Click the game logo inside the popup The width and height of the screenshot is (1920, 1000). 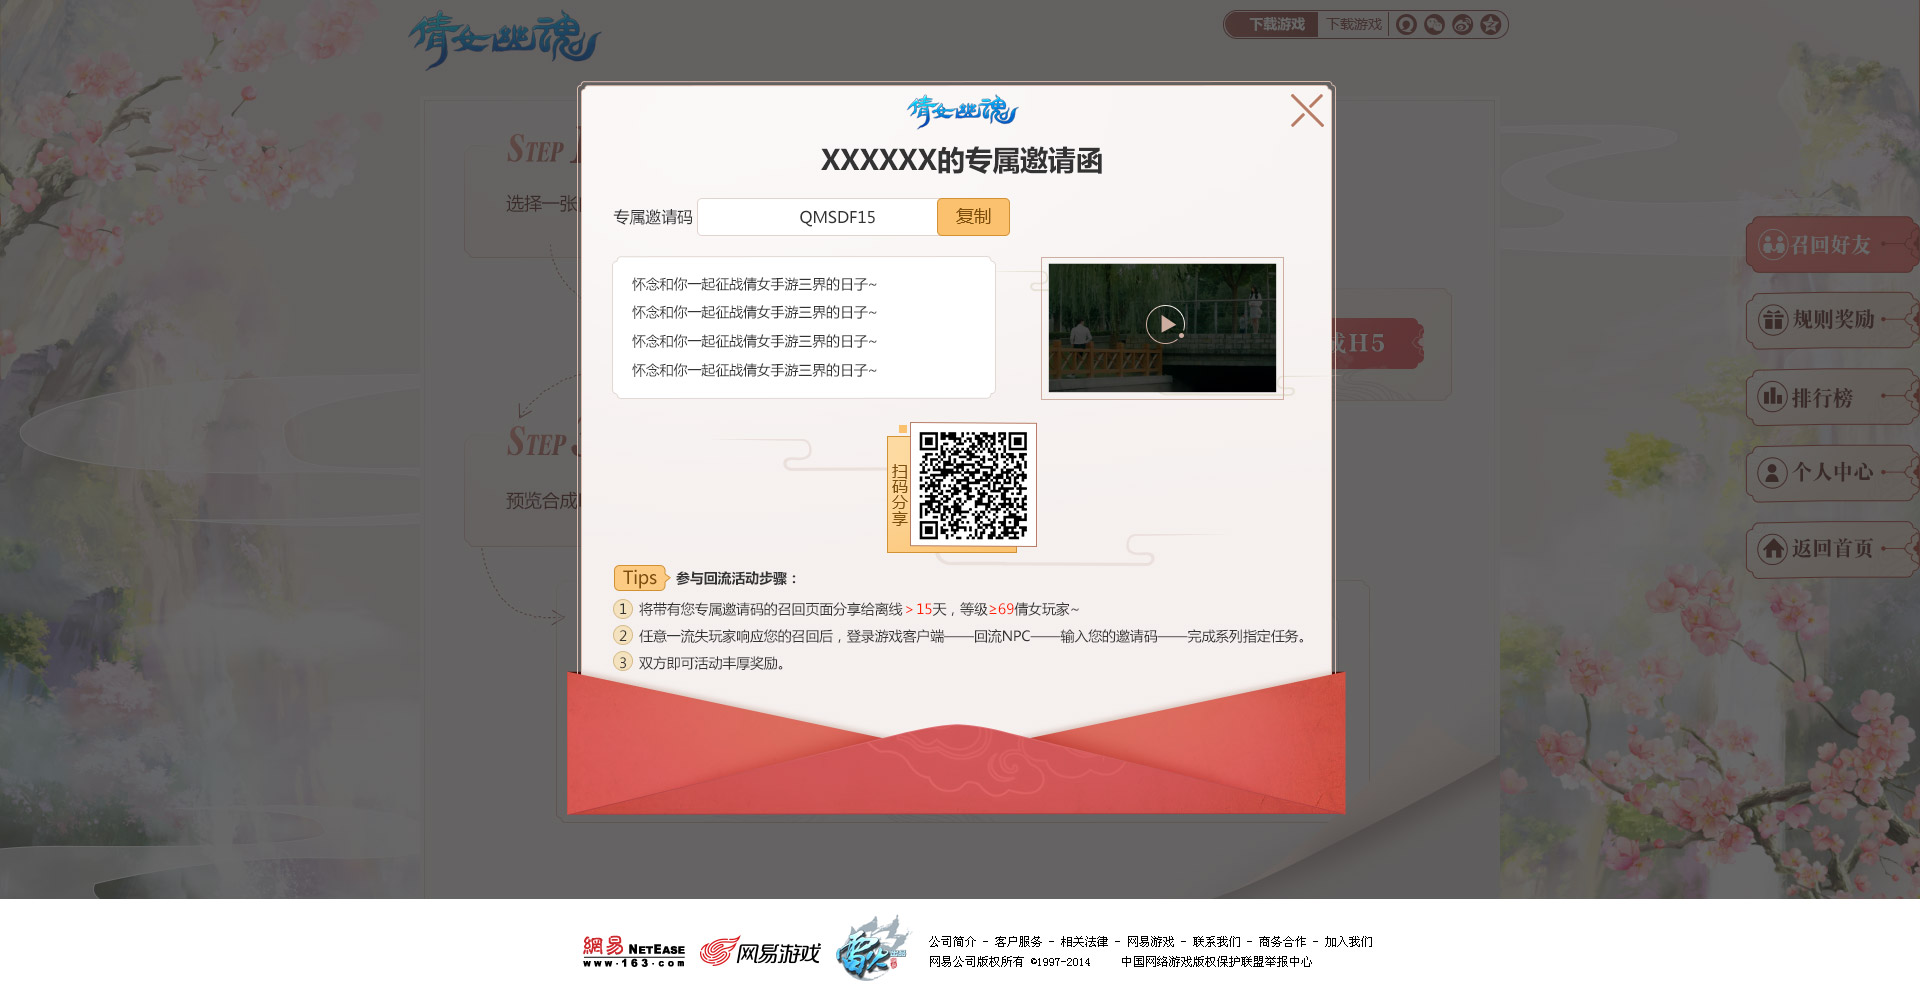pyautogui.click(x=961, y=110)
